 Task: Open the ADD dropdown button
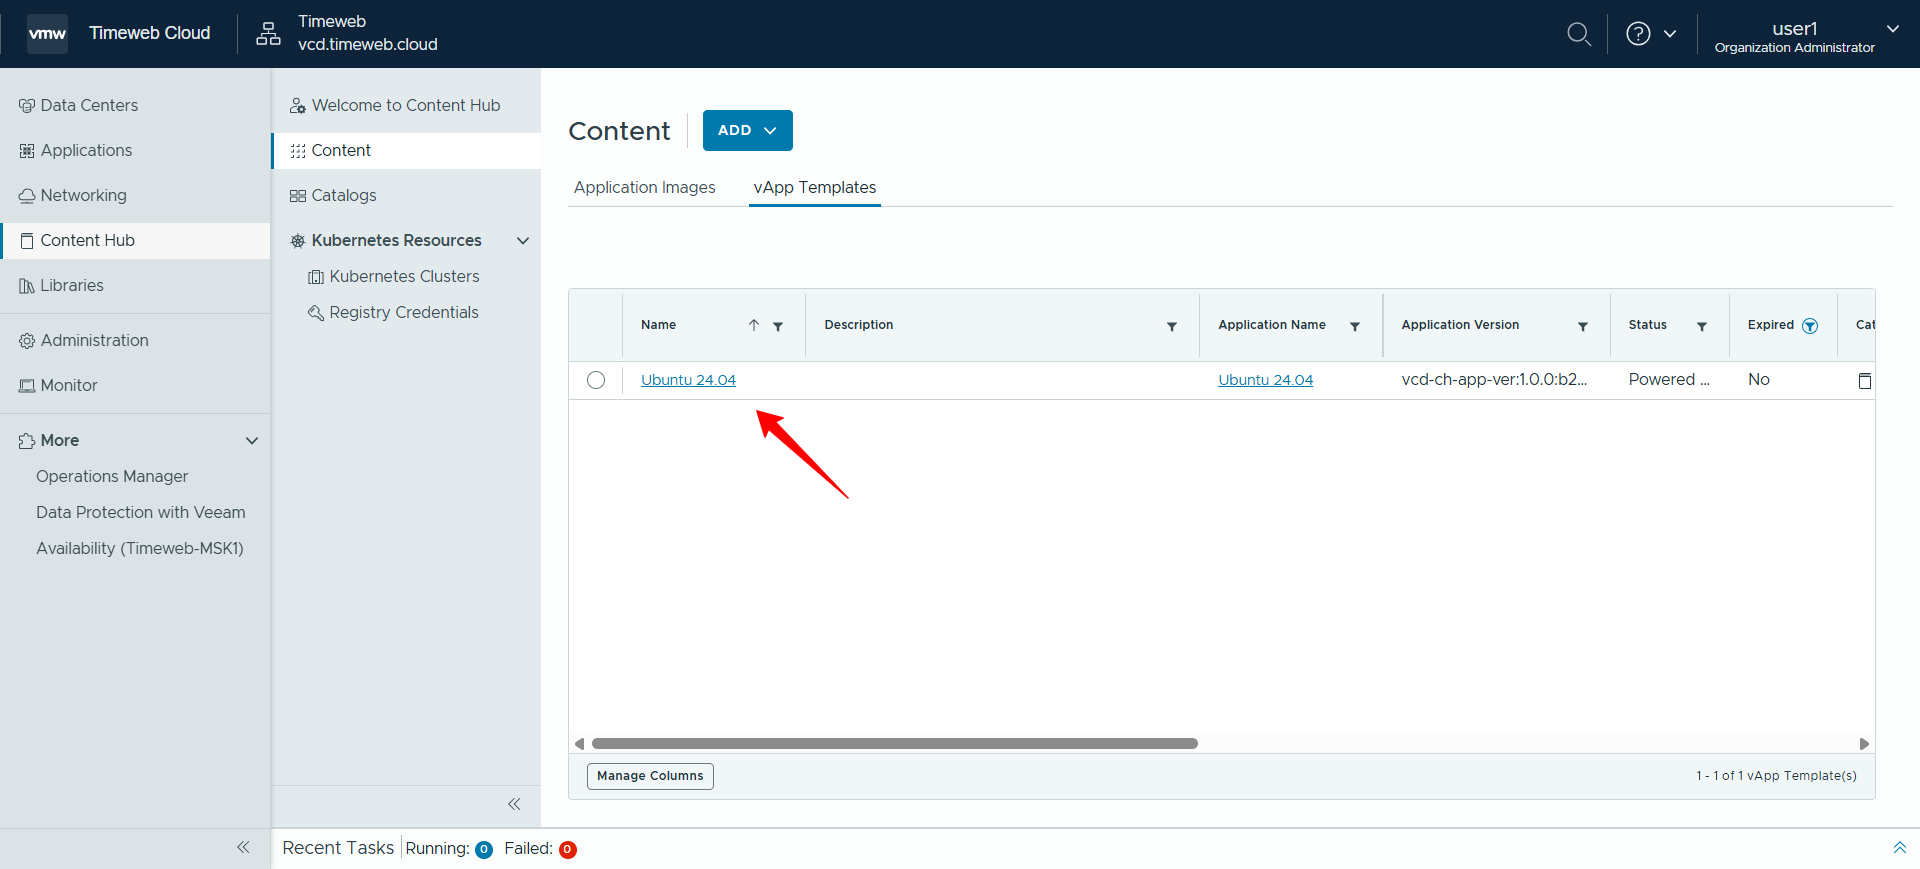coord(747,130)
